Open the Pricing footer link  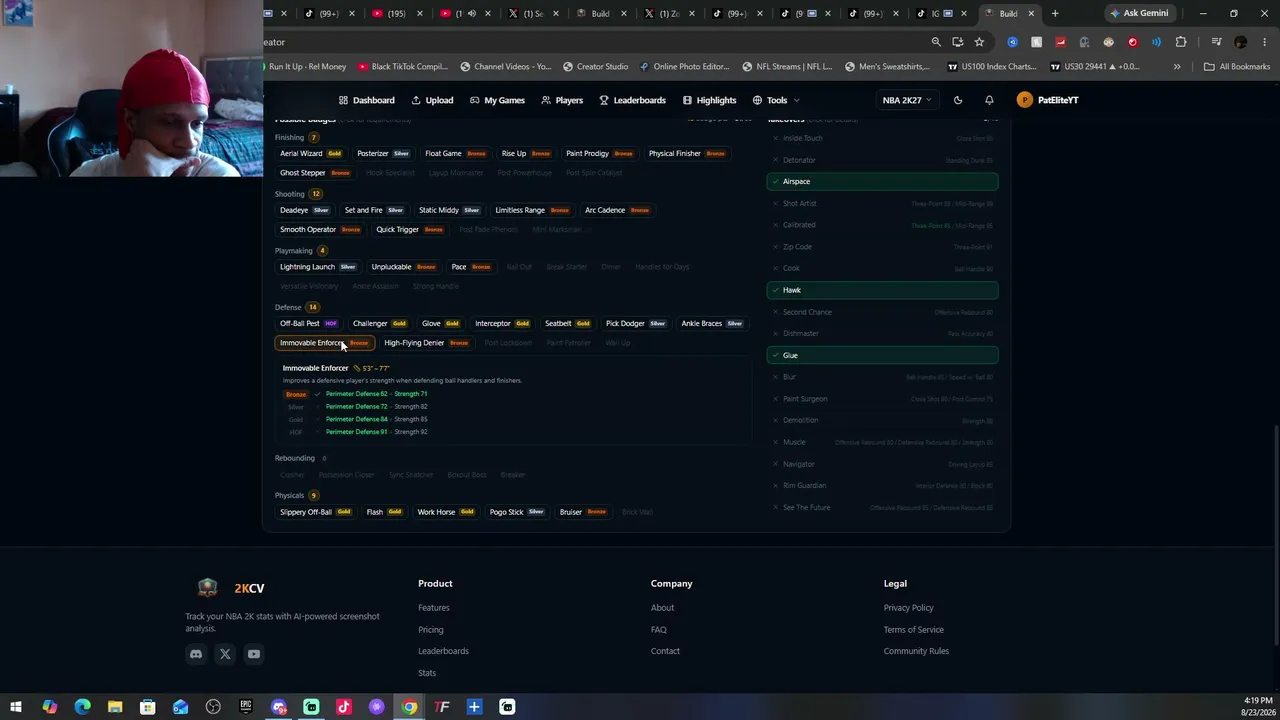coord(431,630)
